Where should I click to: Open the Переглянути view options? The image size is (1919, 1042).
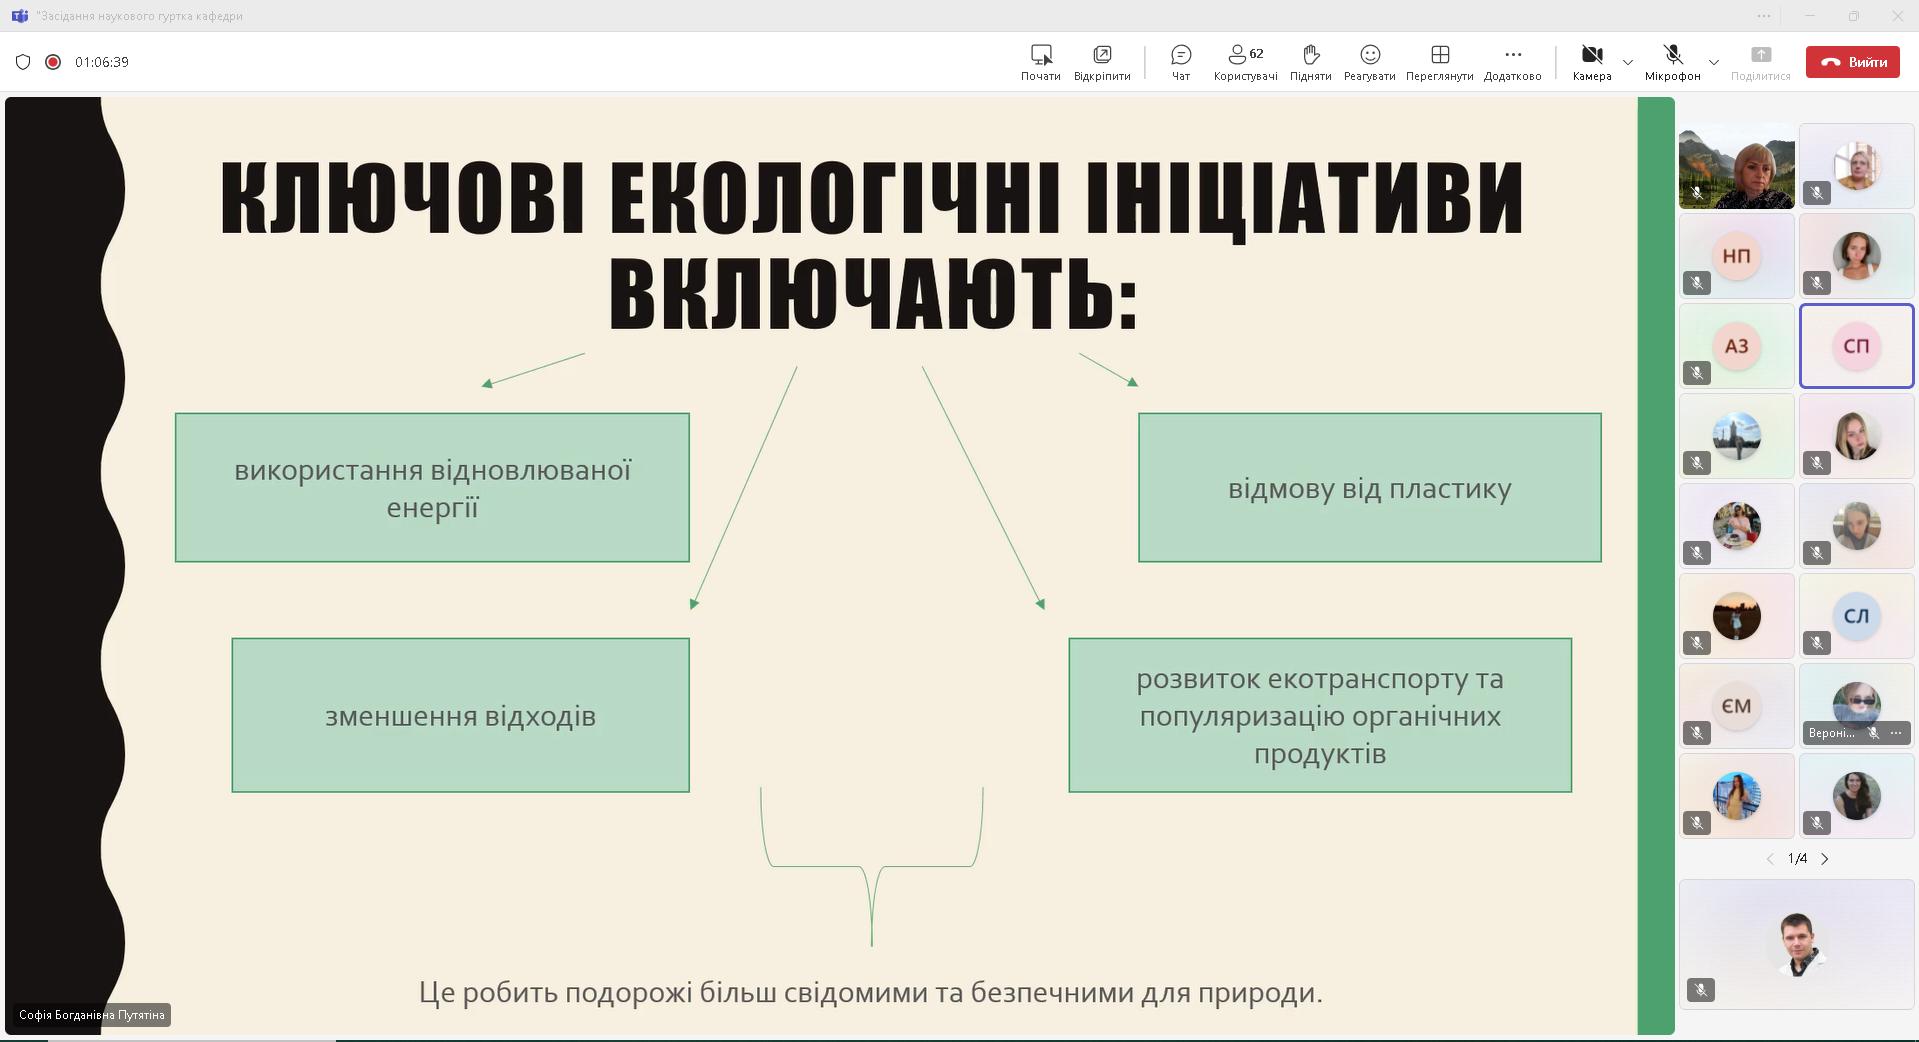tap(1439, 62)
